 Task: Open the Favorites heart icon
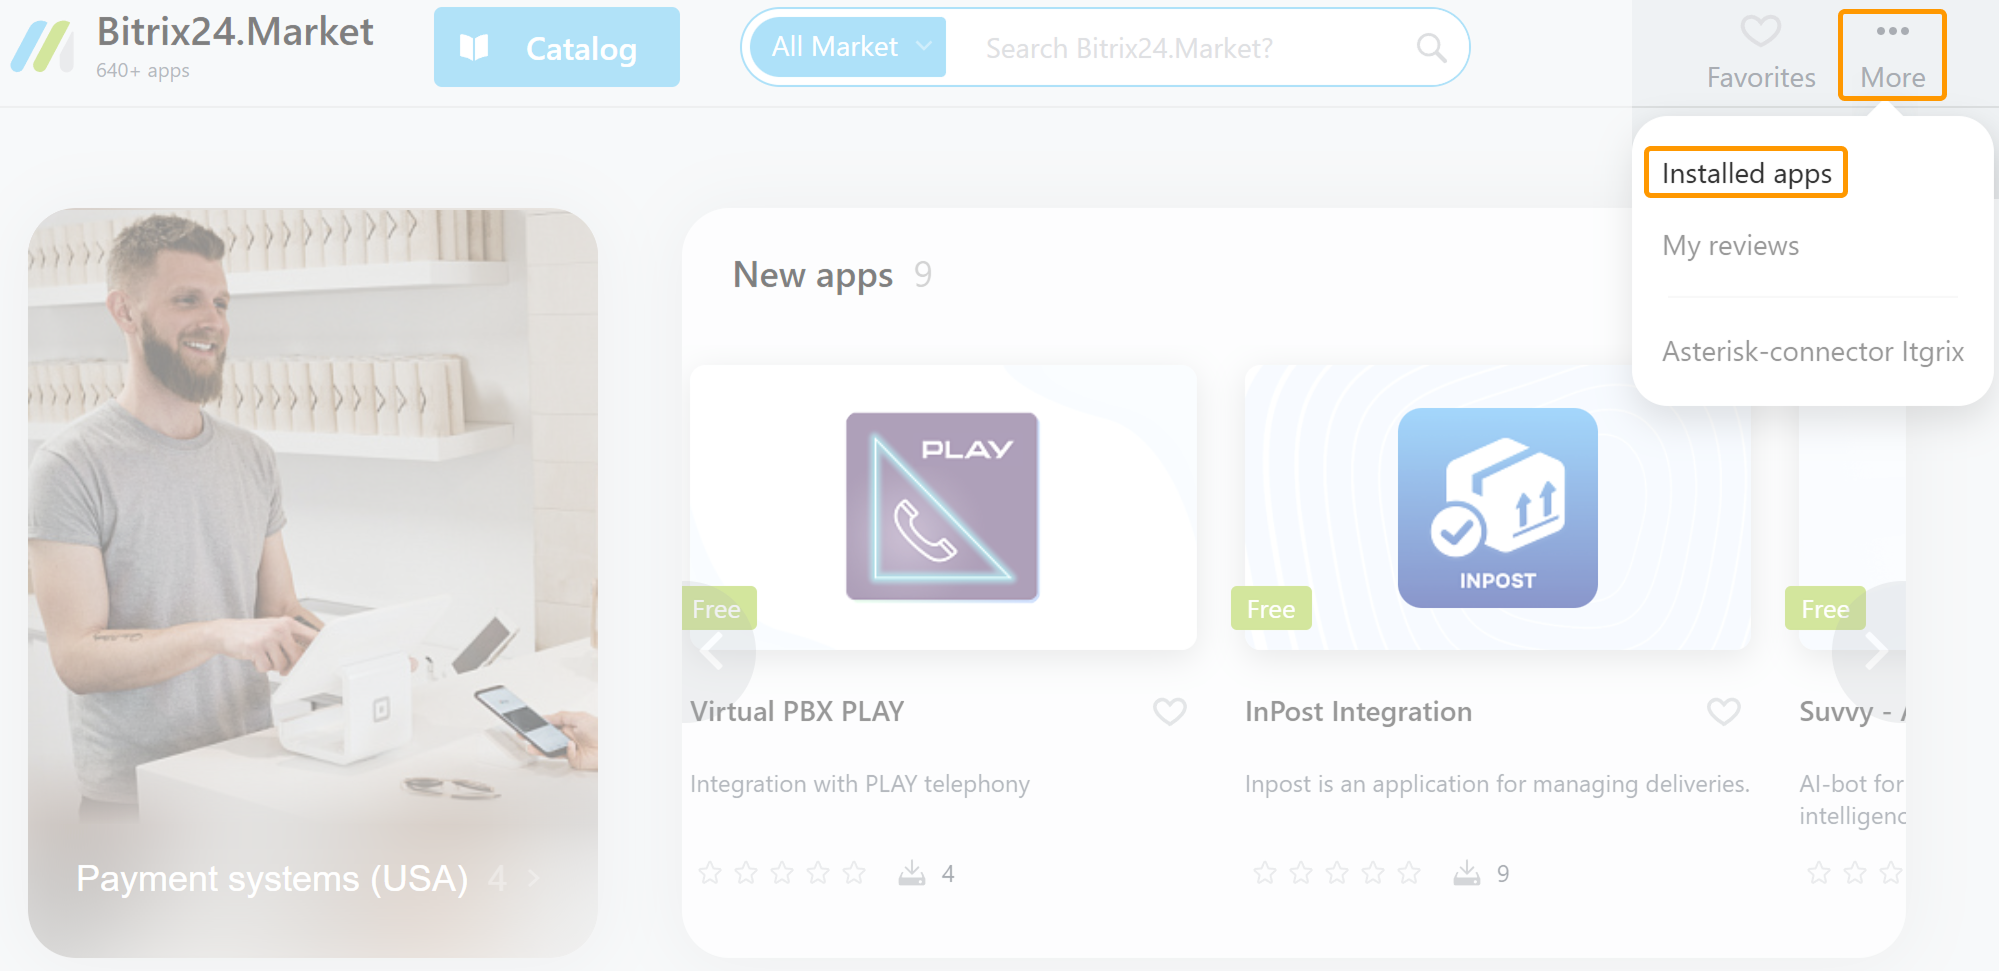click(x=1760, y=31)
